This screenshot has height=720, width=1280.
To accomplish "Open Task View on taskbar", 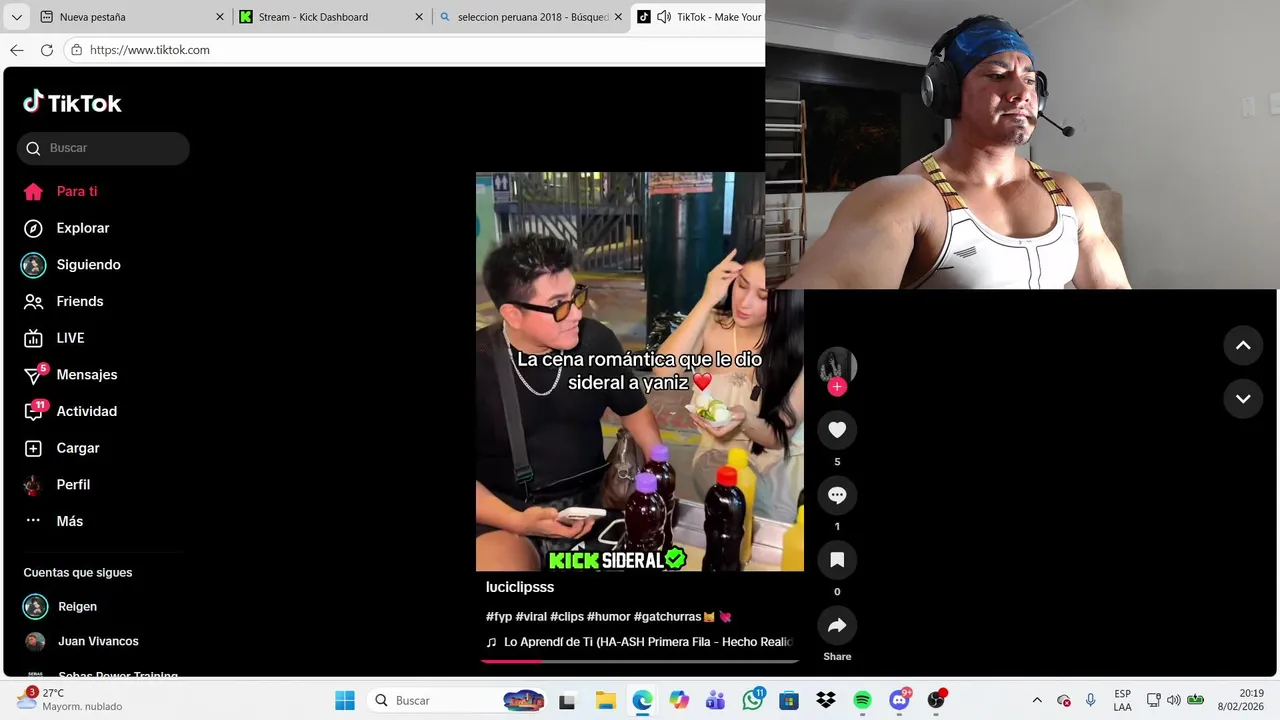I will [x=567, y=700].
